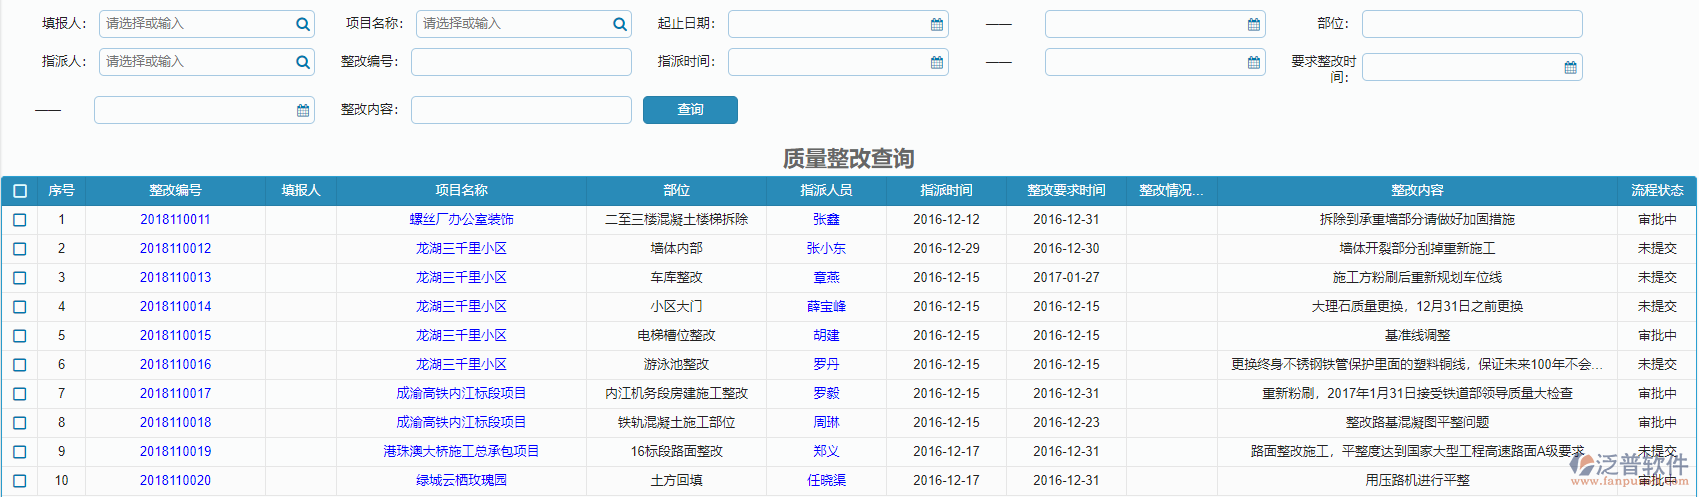Viewport: 1699px width, 497px height.
Task: Click search icon in 填报人 field
Action: pos(303,24)
